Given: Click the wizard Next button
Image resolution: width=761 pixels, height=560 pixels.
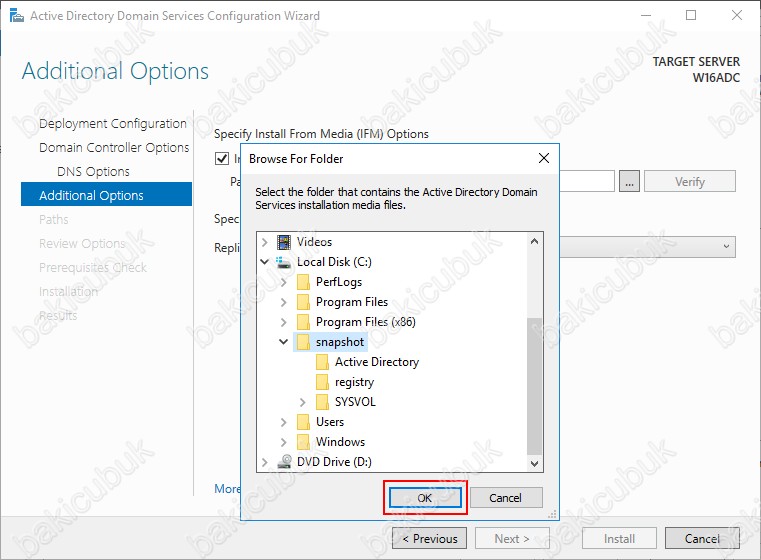Looking at the screenshot, I should tap(512, 539).
